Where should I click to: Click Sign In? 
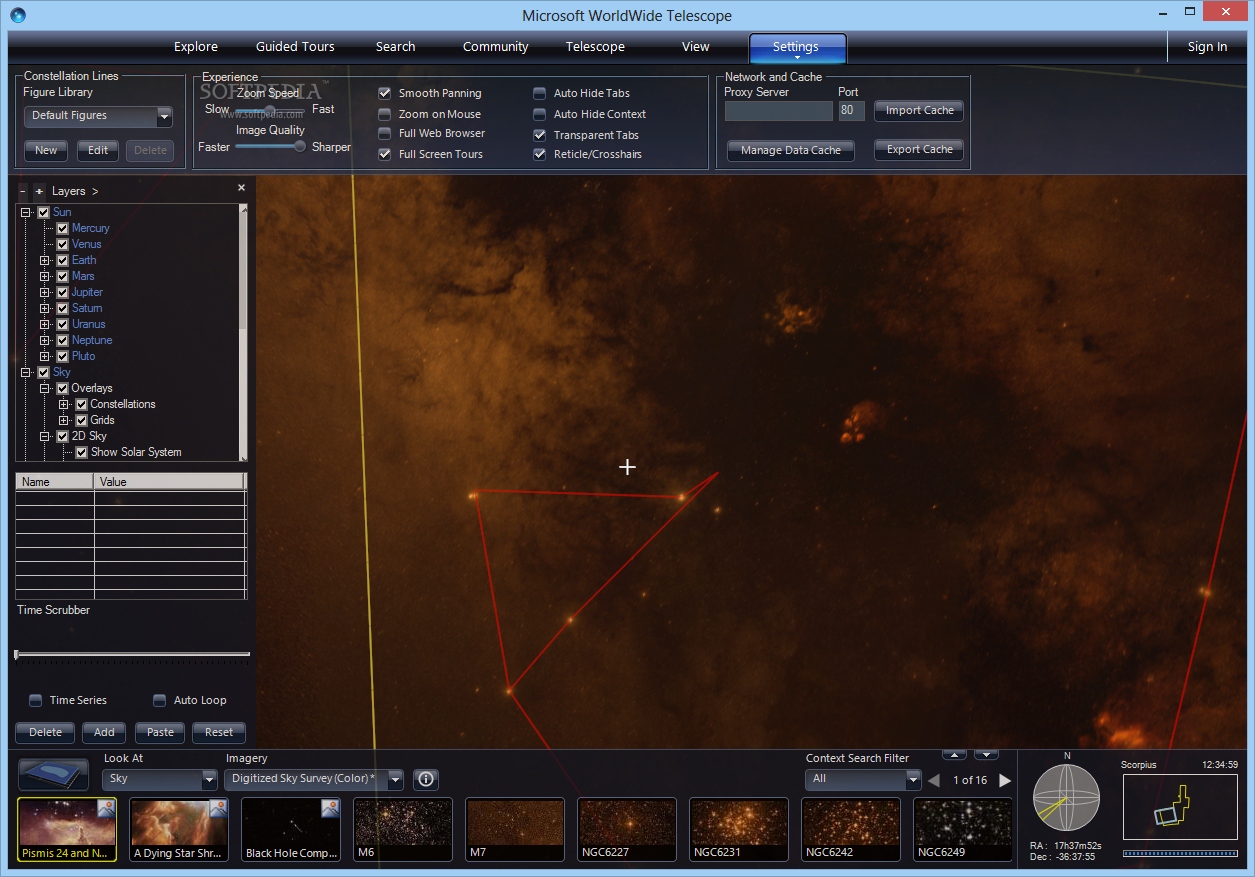point(1207,47)
